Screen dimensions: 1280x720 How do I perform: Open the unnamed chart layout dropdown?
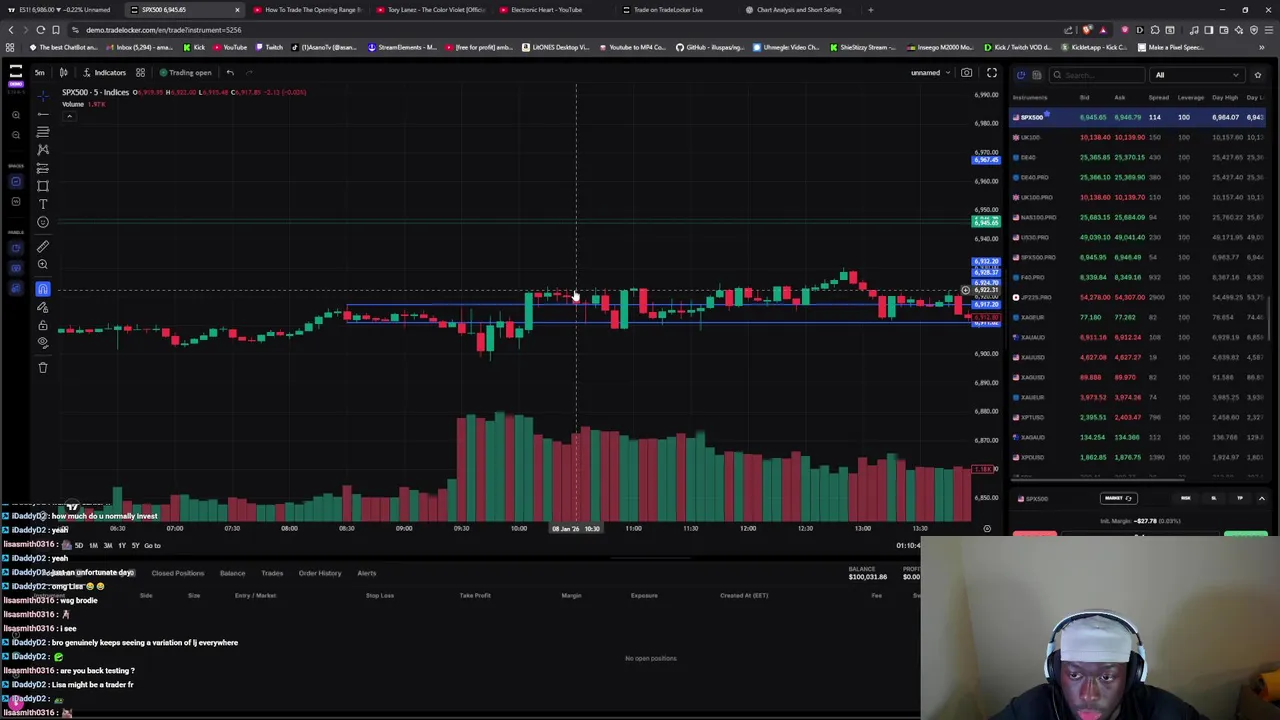tap(930, 72)
